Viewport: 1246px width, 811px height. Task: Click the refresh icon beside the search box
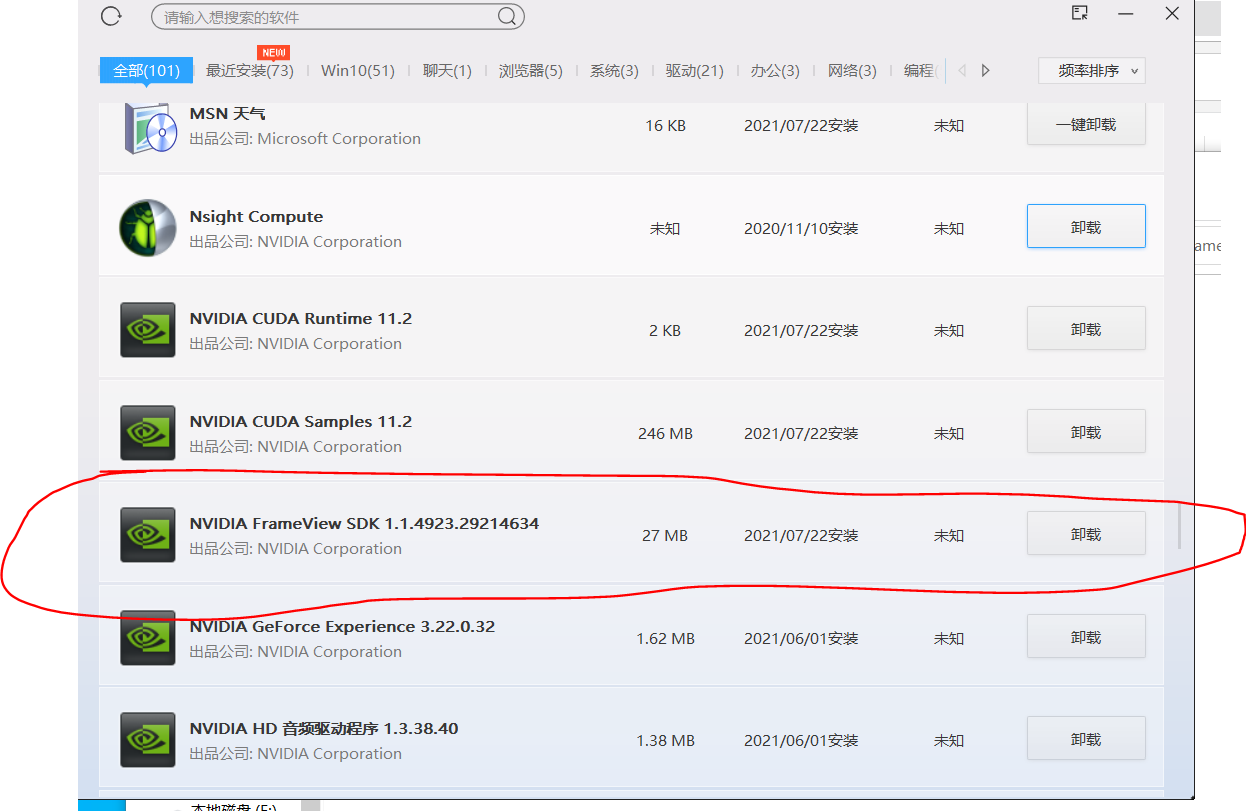coord(111,16)
